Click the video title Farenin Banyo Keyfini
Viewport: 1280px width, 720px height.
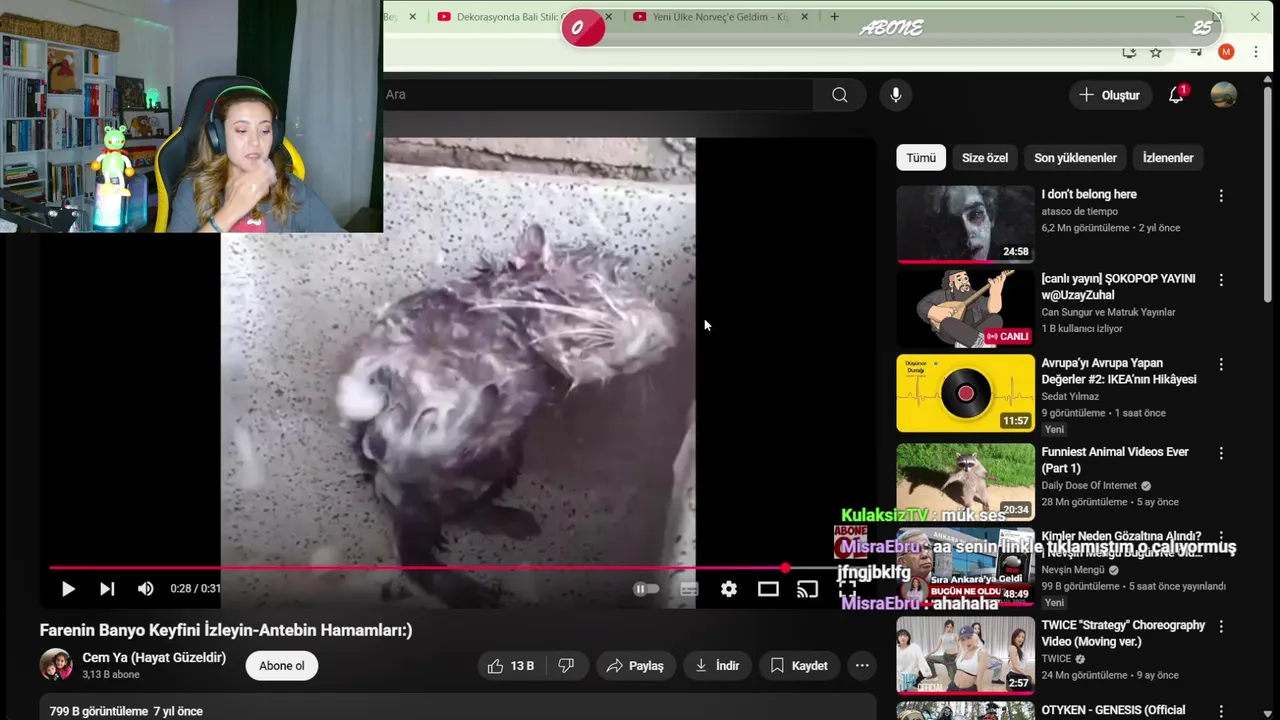[226, 630]
